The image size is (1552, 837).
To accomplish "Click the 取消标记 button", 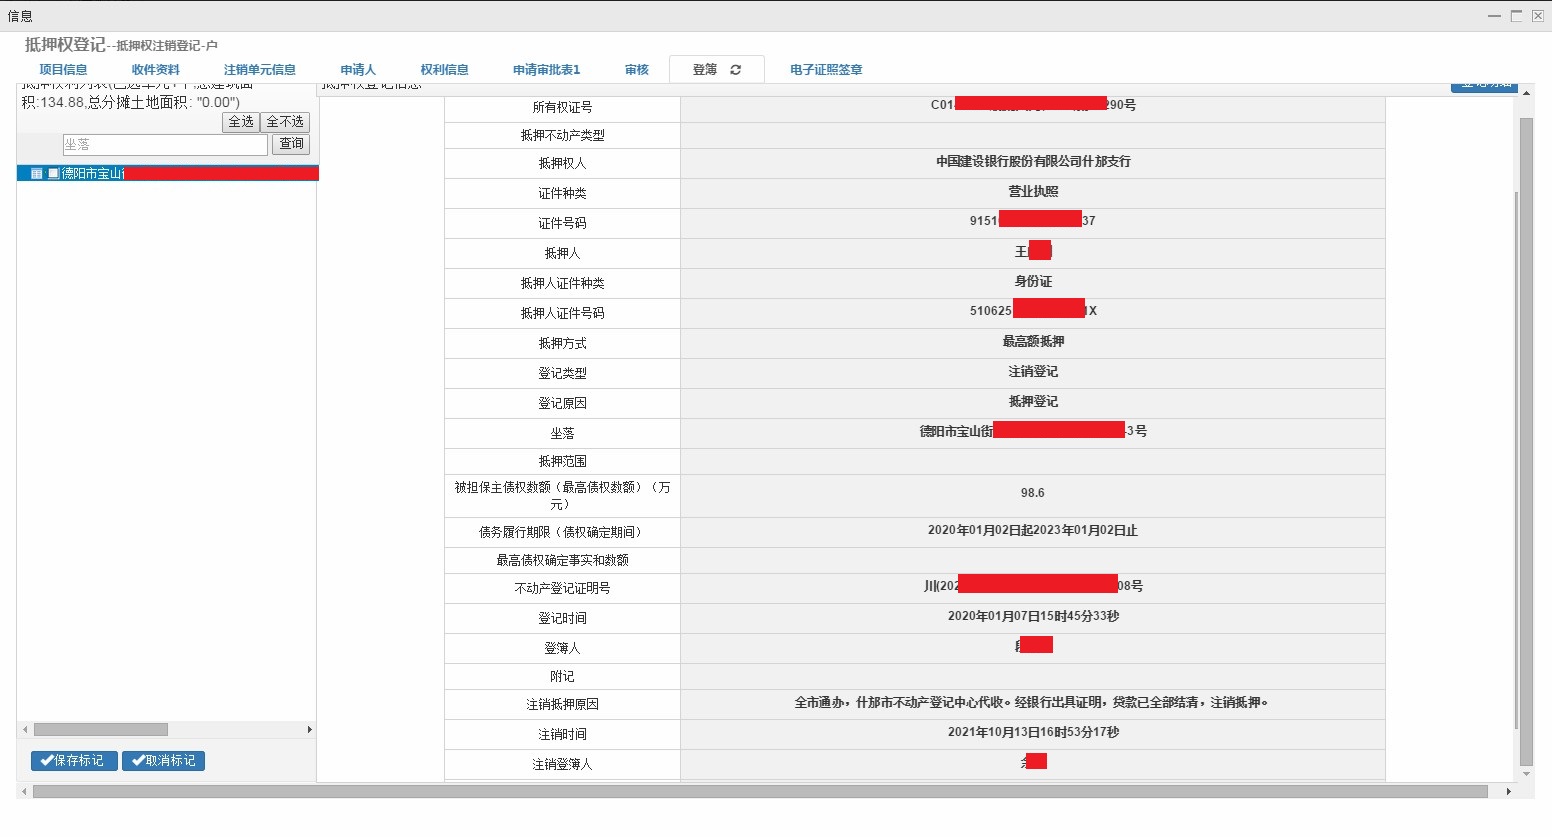I will click(164, 761).
